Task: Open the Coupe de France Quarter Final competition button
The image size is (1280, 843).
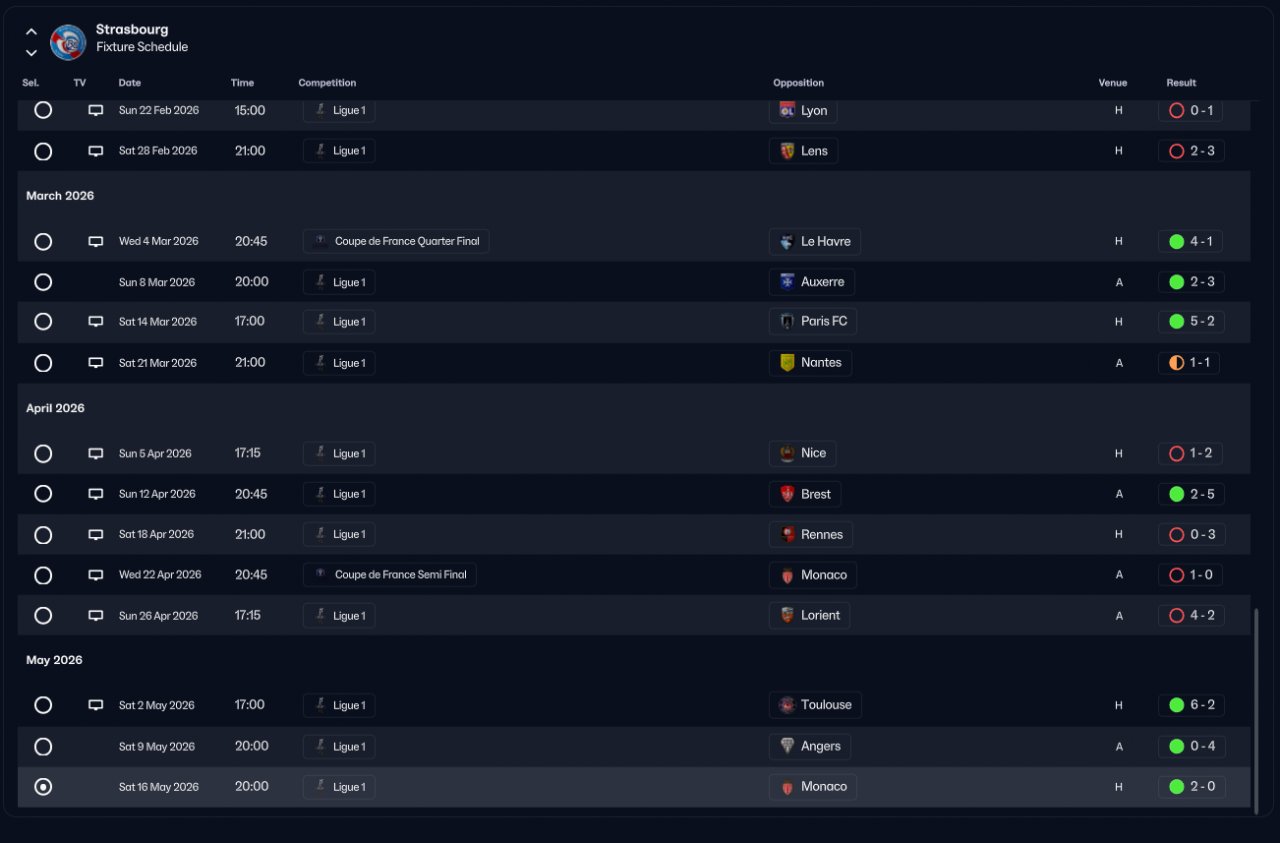Action: coord(396,241)
